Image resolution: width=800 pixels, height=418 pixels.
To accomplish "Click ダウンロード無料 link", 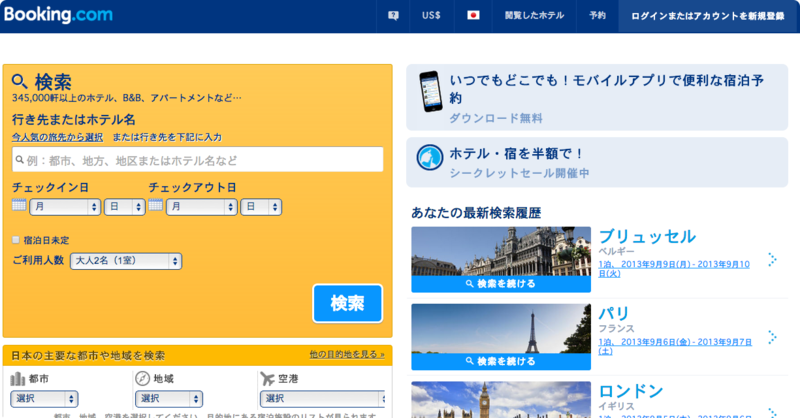I will (496, 118).
